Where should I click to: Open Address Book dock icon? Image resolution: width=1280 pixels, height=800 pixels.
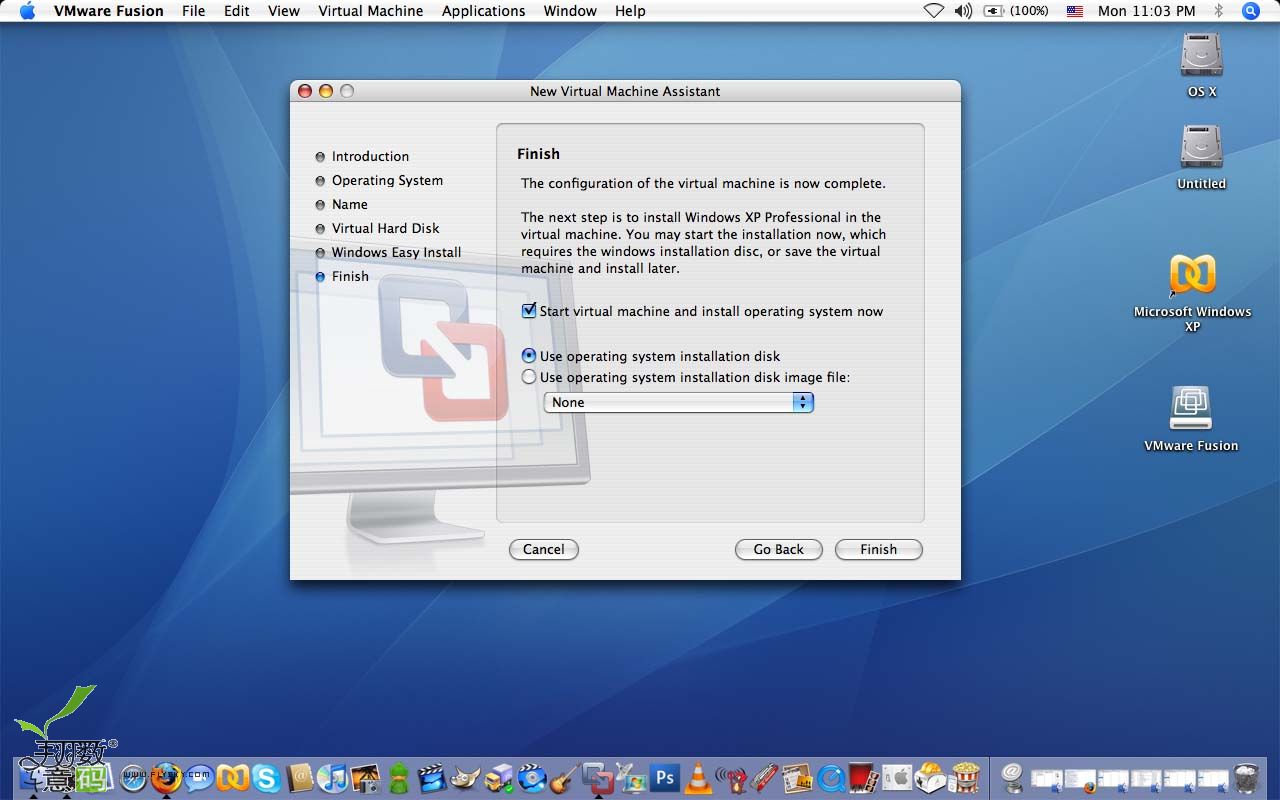pos(299,777)
